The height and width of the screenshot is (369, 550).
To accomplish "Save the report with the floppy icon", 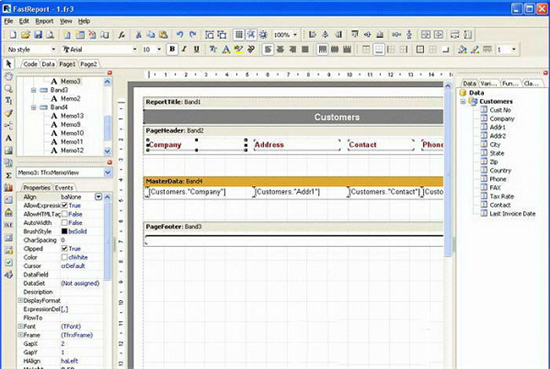I will pos(38,35).
